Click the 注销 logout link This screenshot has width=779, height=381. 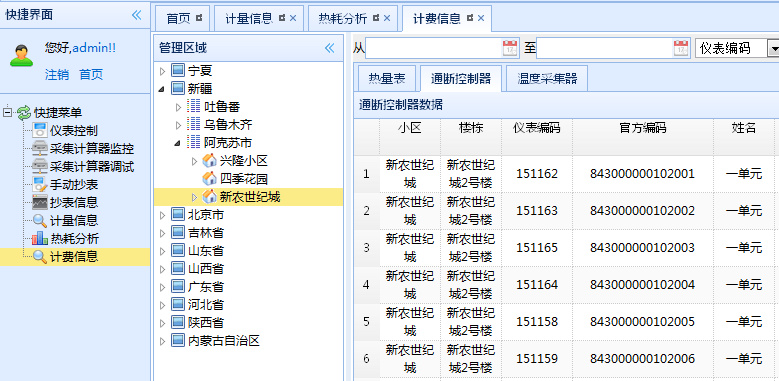[57, 75]
